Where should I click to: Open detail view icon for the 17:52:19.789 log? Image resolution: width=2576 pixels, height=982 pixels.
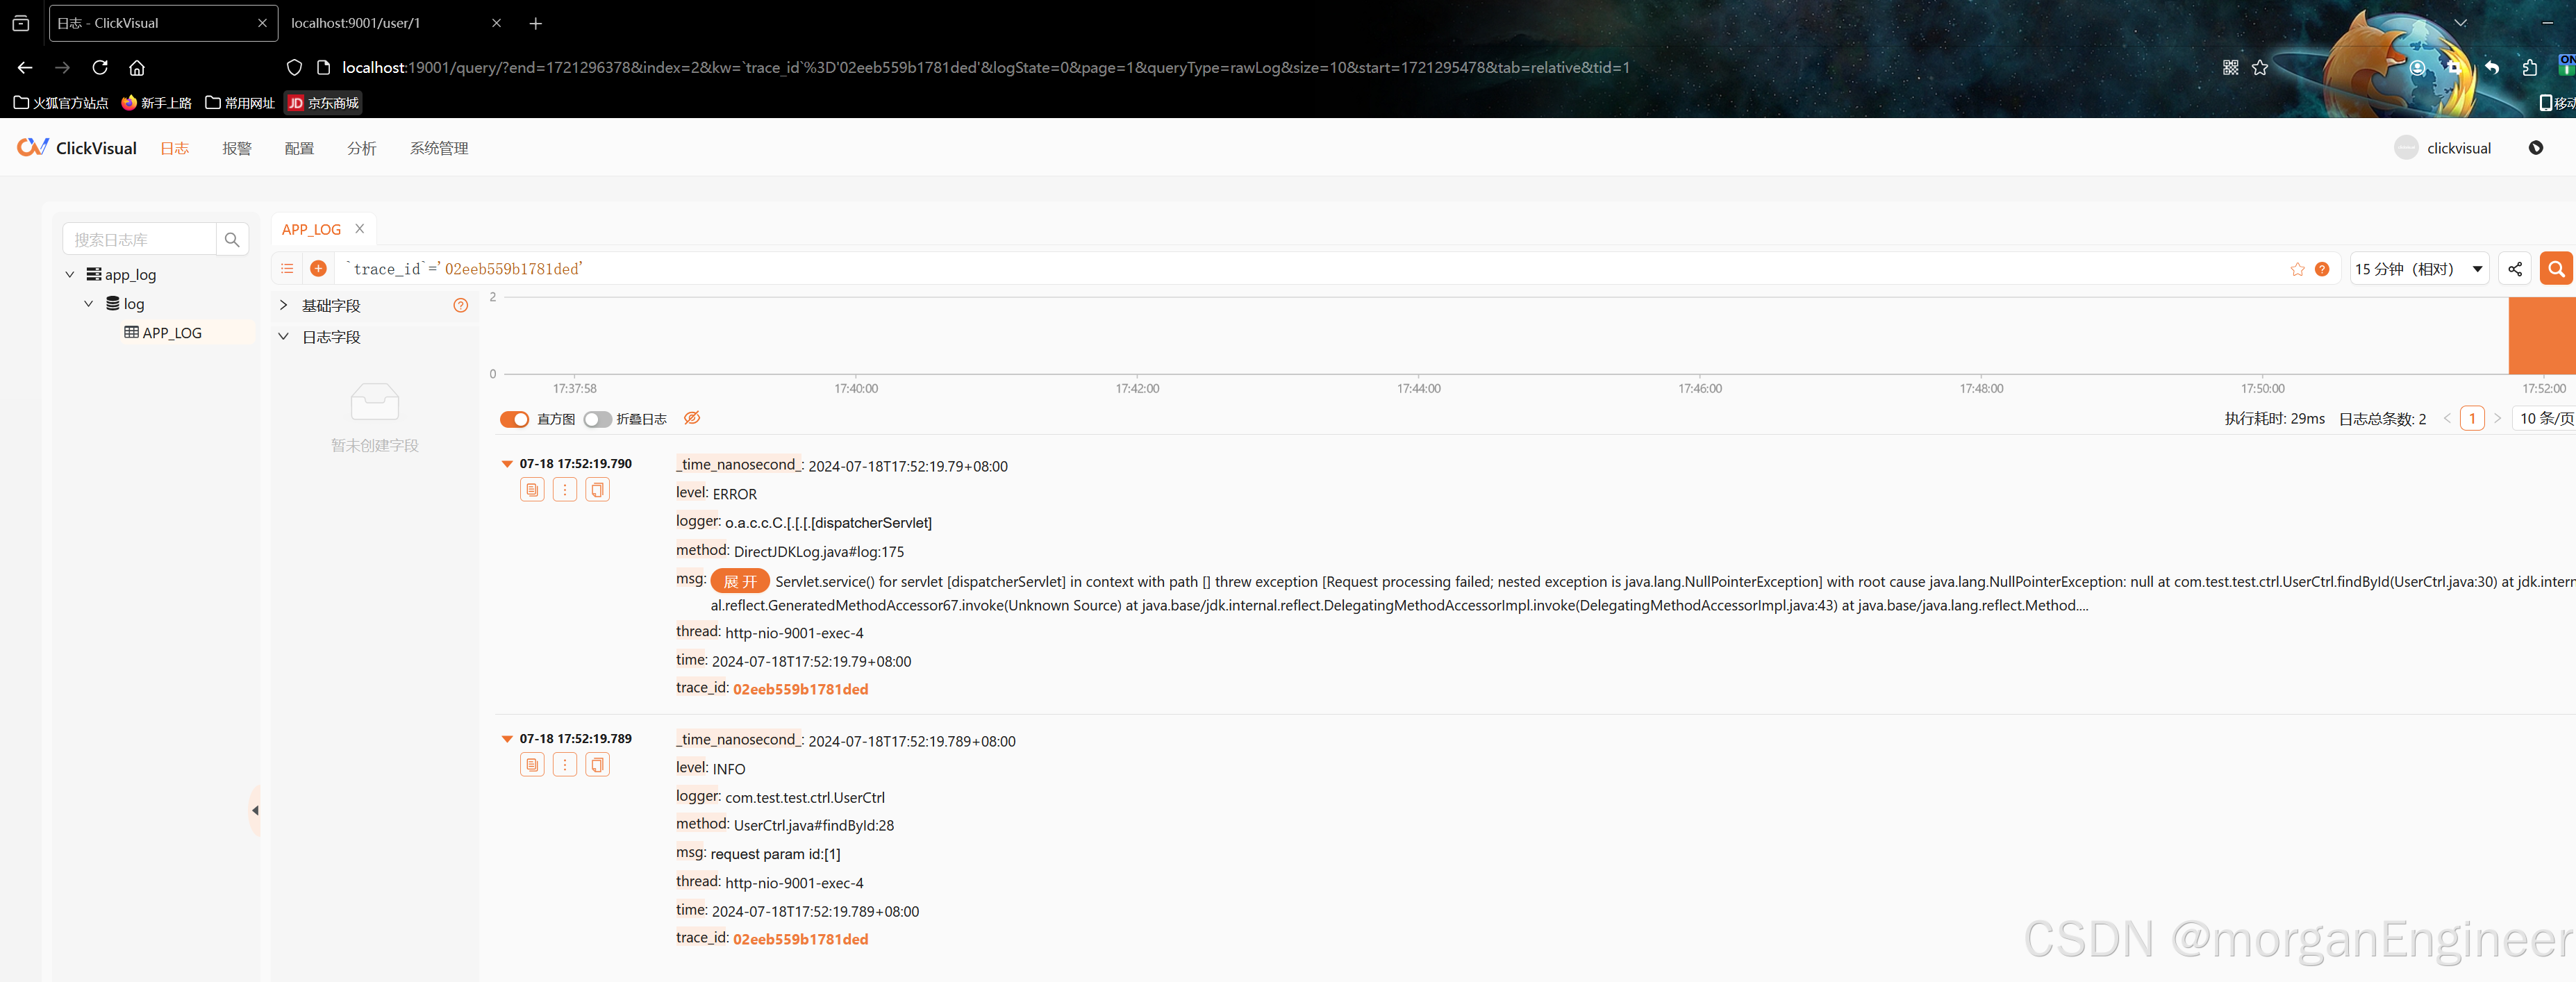tap(532, 765)
